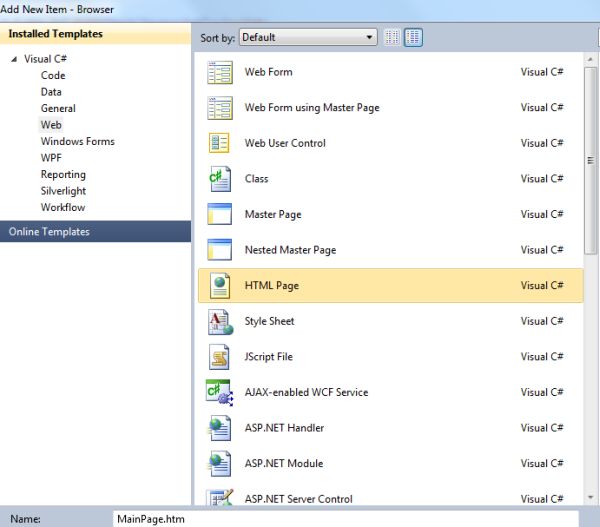Select the JScript File scroll icon

pyautogui.click(x=219, y=357)
